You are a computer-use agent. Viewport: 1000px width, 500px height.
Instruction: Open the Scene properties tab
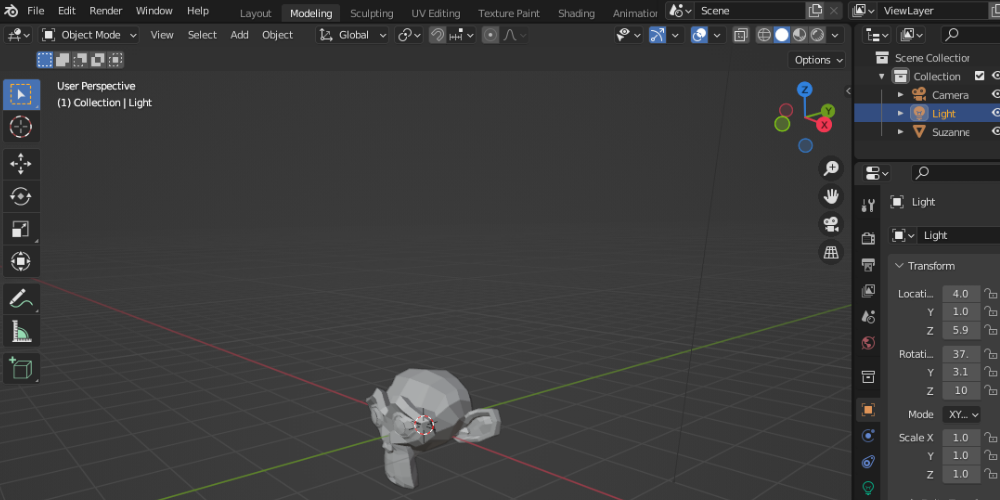868,317
